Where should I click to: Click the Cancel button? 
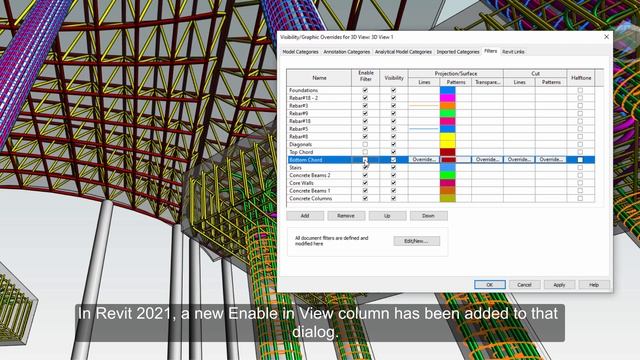524,285
